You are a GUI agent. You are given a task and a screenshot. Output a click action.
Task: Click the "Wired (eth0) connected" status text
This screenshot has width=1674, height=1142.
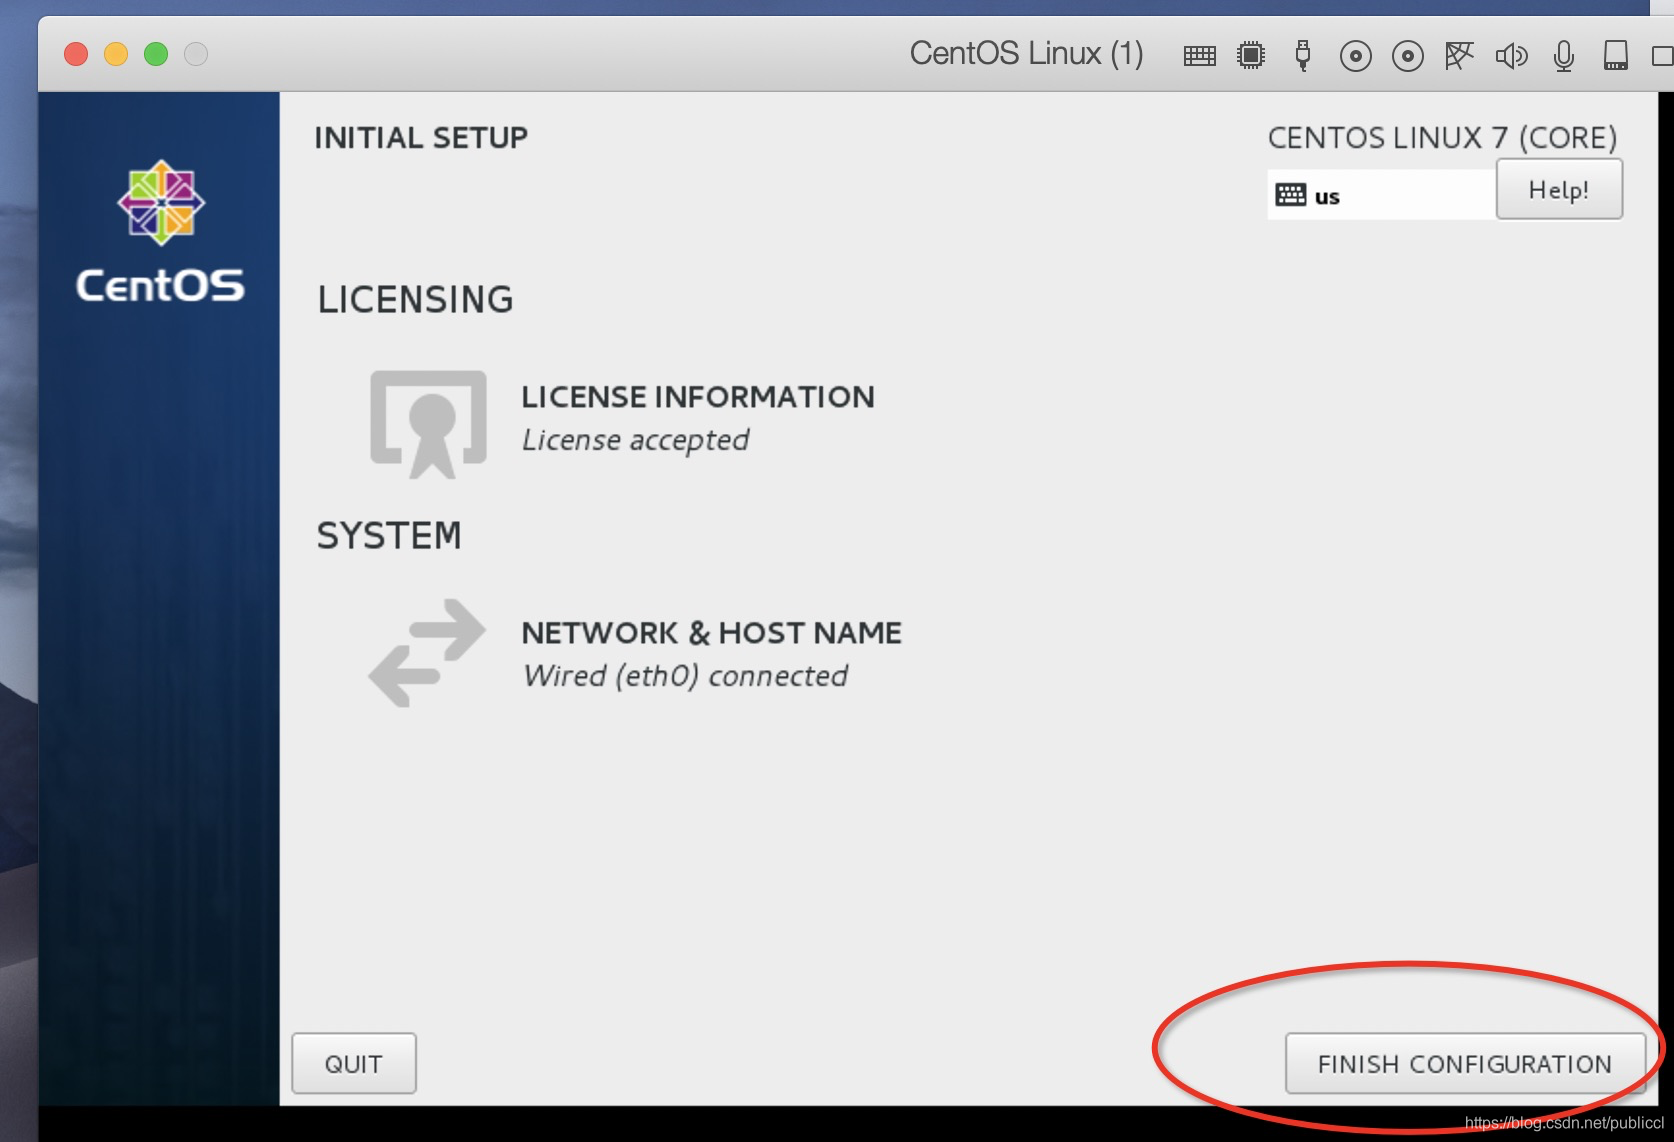coord(686,676)
